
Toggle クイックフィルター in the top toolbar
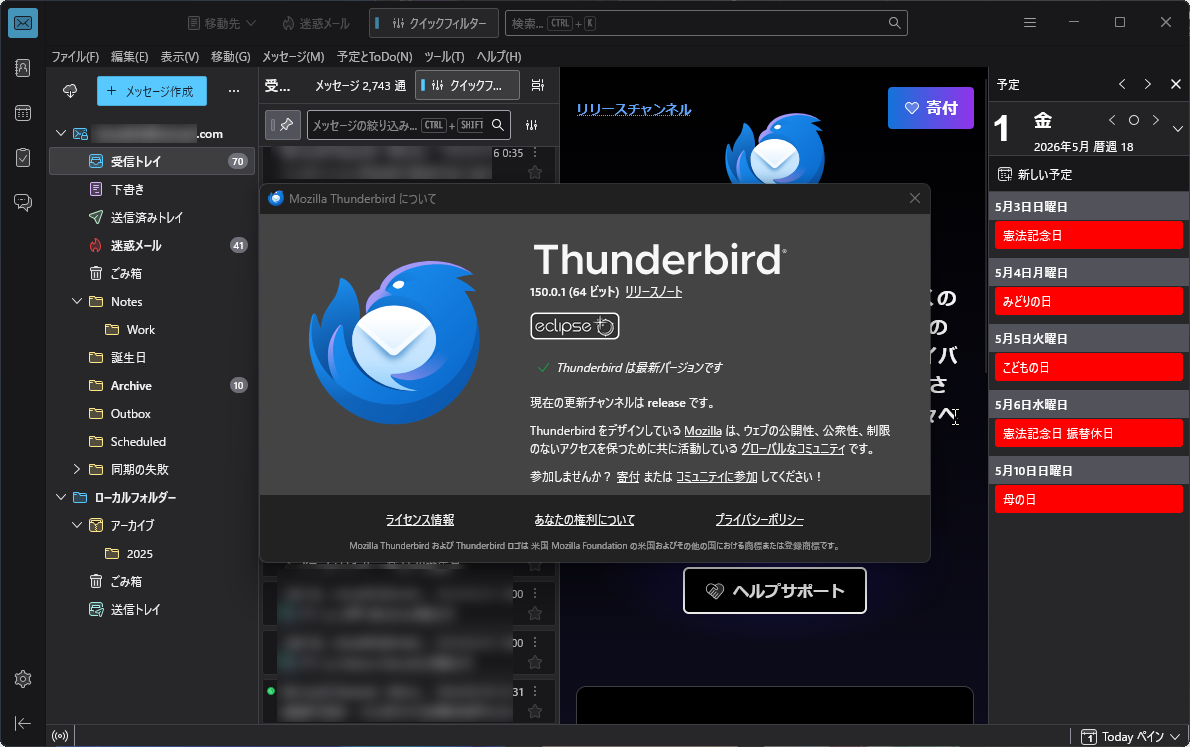pyautogui.click(x=433, y=24)
